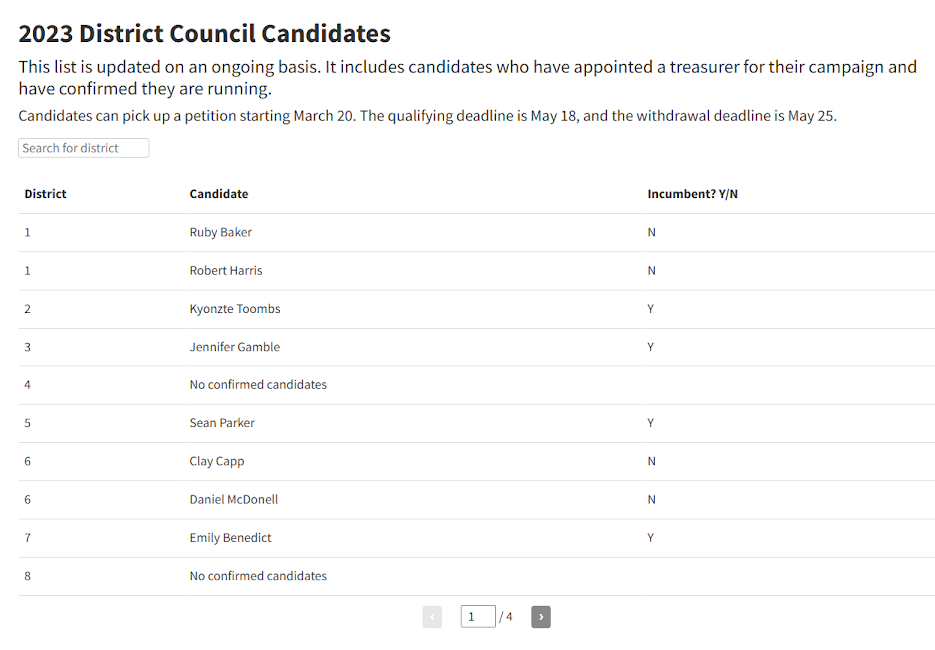Click the qualifying deadline note text
The width and height of the screenshot is (935, 650).
(427, 116)
